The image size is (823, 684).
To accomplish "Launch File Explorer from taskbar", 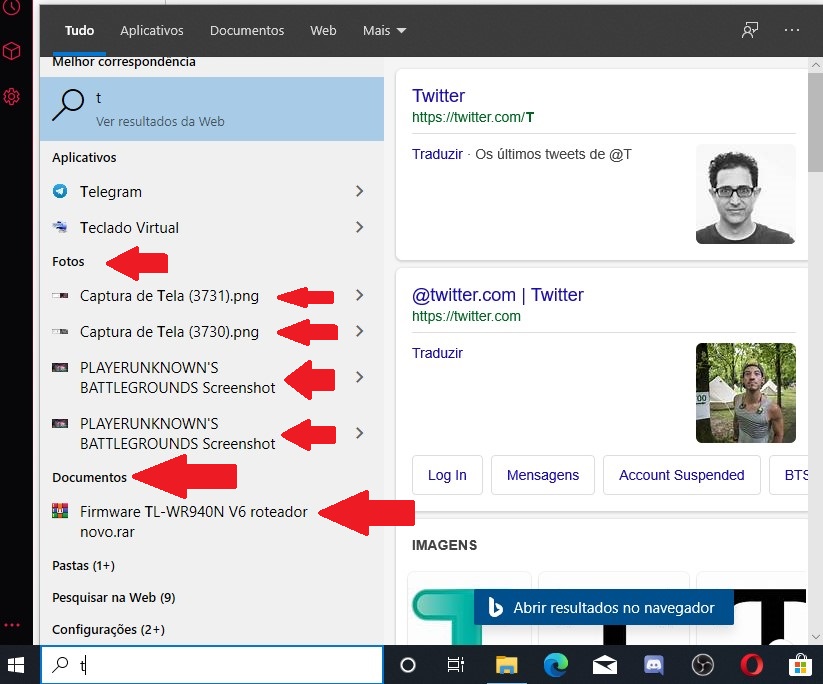I will click(x=507, y=665).
